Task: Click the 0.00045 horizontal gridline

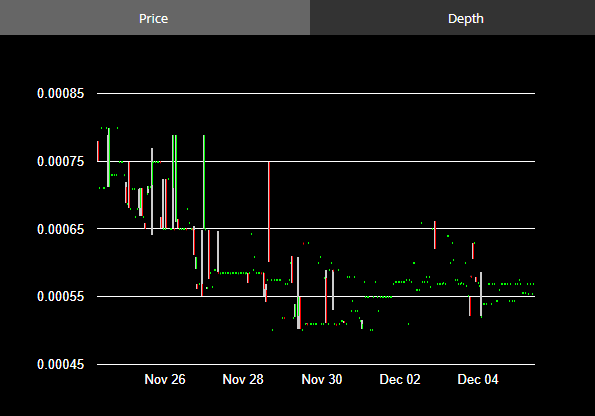Action: pyautogui.click(x=316, y=364)
